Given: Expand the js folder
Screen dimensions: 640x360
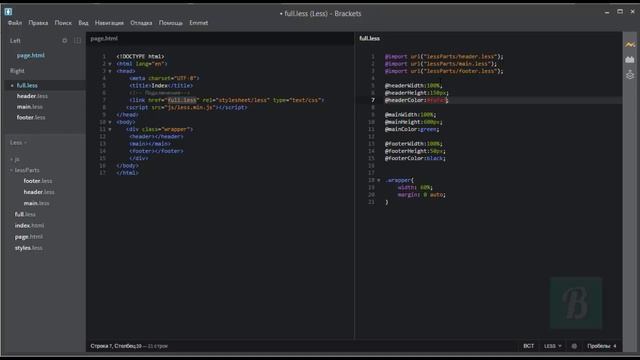Looking at the screenshot, I should [15, 159].
